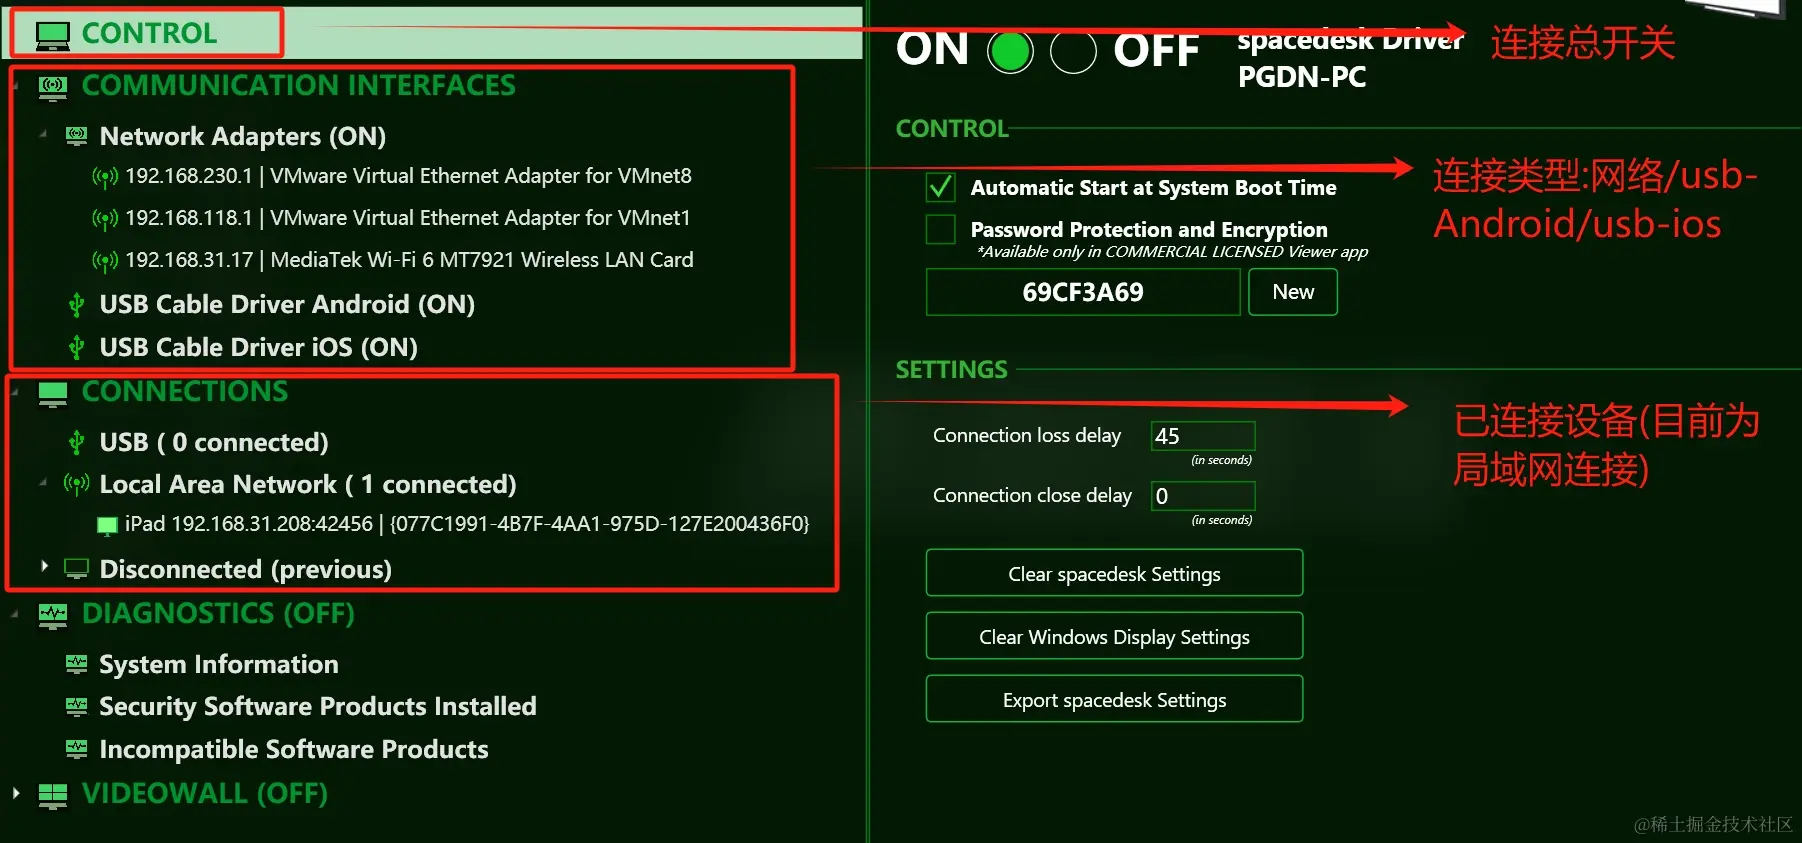This screenshot has width=1802, height=843.
Task: Click the Disconnected (previous) monitor icon
Action: [x=76, y=569]
